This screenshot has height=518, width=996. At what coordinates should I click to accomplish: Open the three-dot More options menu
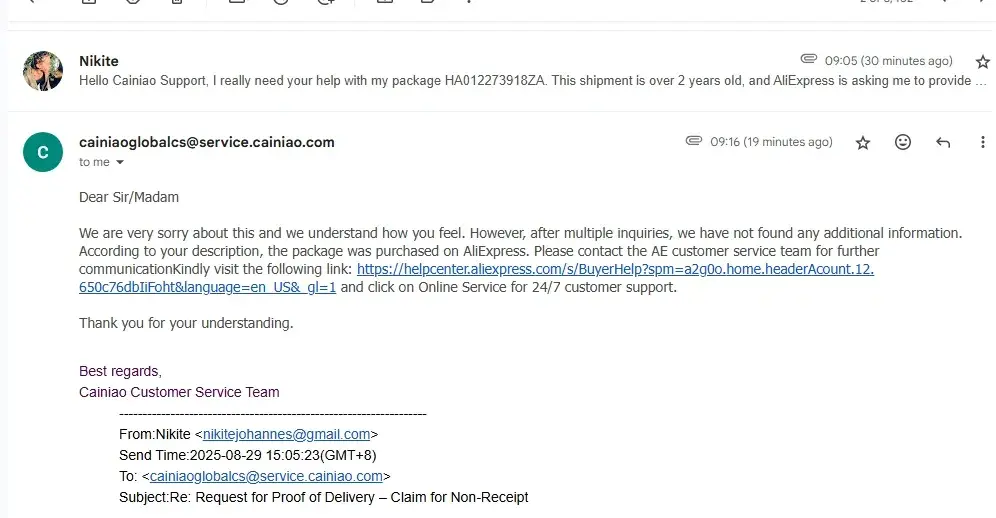click(x=982, y=143)
